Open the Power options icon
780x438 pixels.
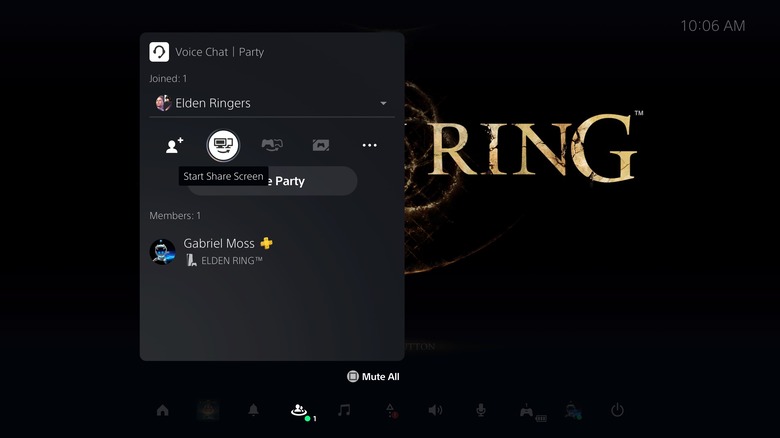click(x=617, y=410)
